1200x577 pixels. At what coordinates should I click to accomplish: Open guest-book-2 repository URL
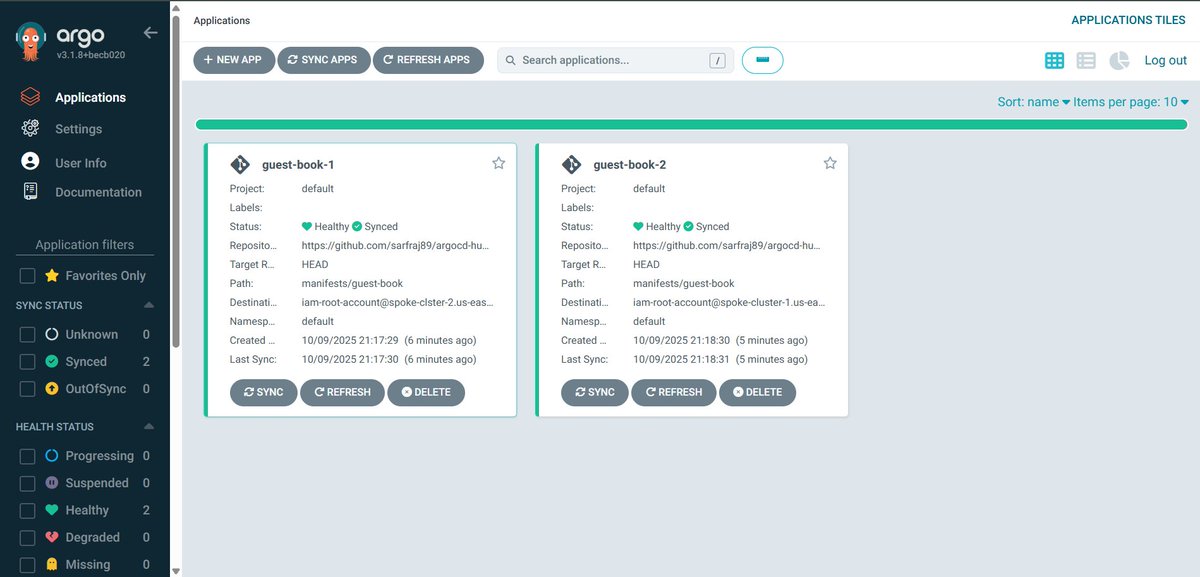tap(727, 245)
